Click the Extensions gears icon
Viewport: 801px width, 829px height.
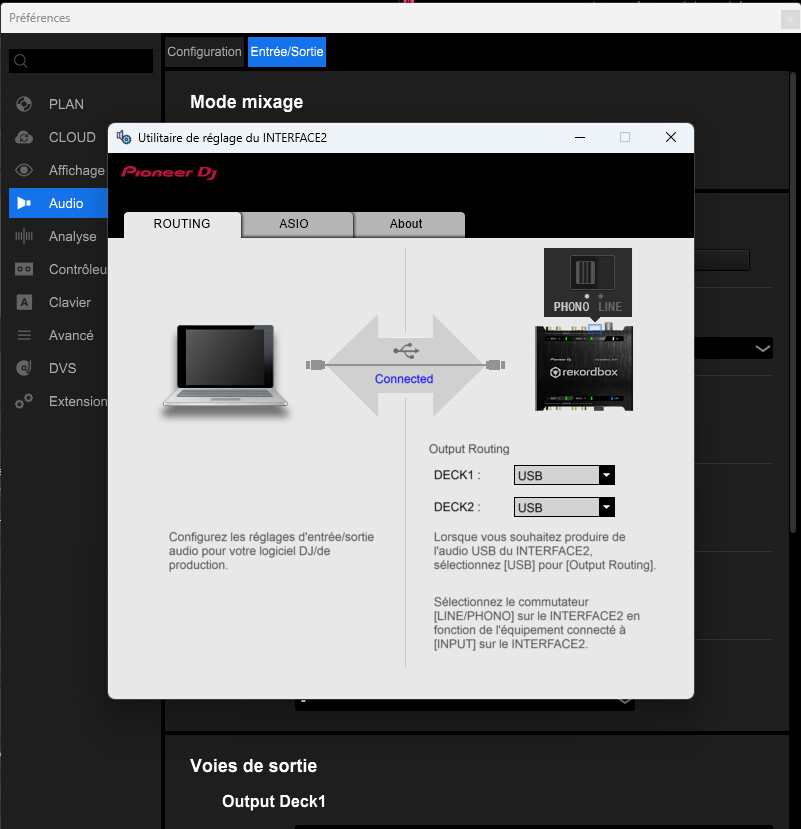coord(24,401)
